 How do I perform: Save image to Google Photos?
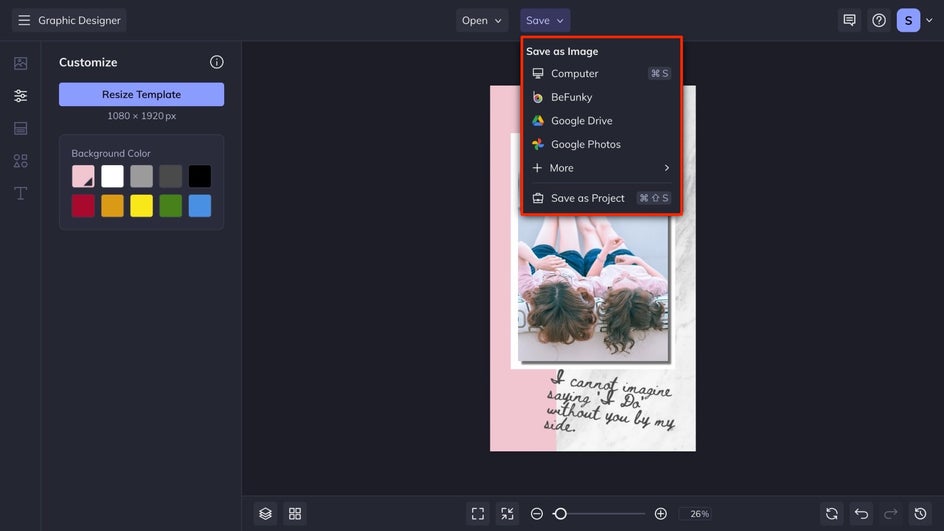tap(601, 144)
